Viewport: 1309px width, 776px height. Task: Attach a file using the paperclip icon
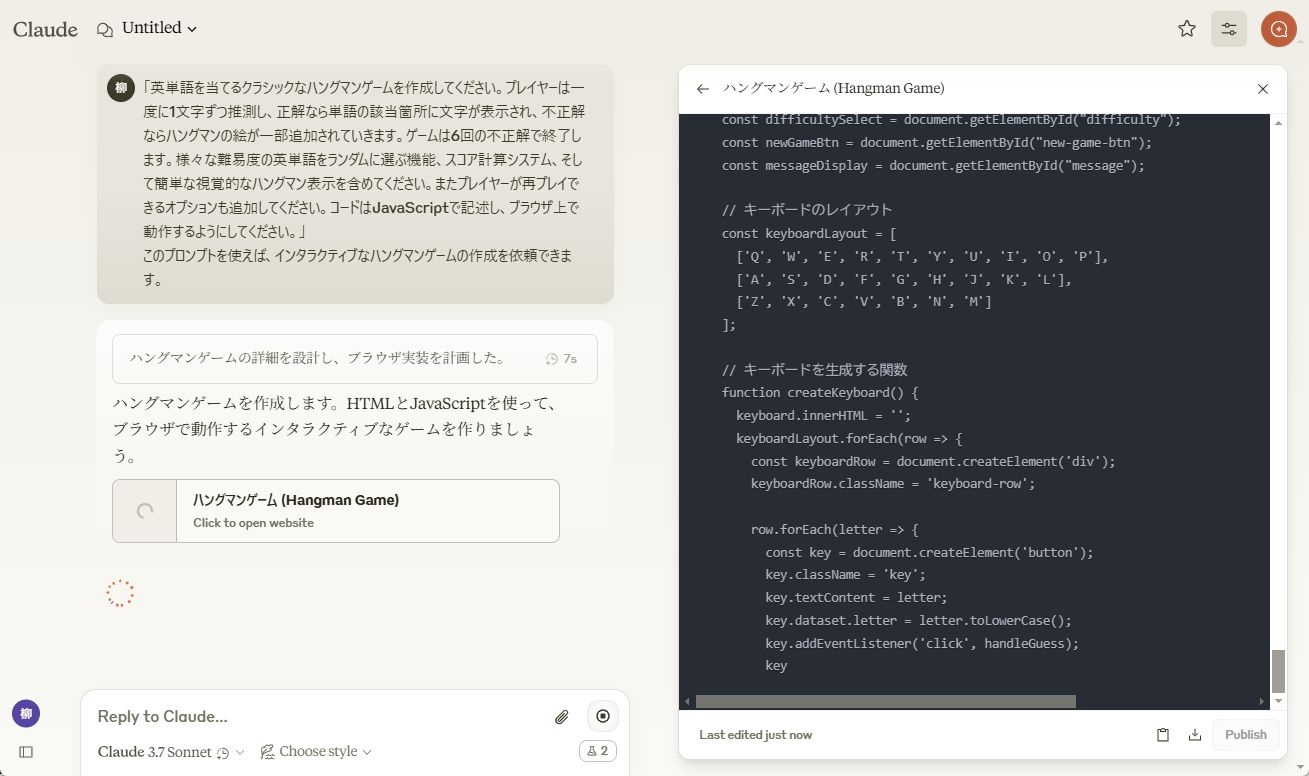coord(561,716)
